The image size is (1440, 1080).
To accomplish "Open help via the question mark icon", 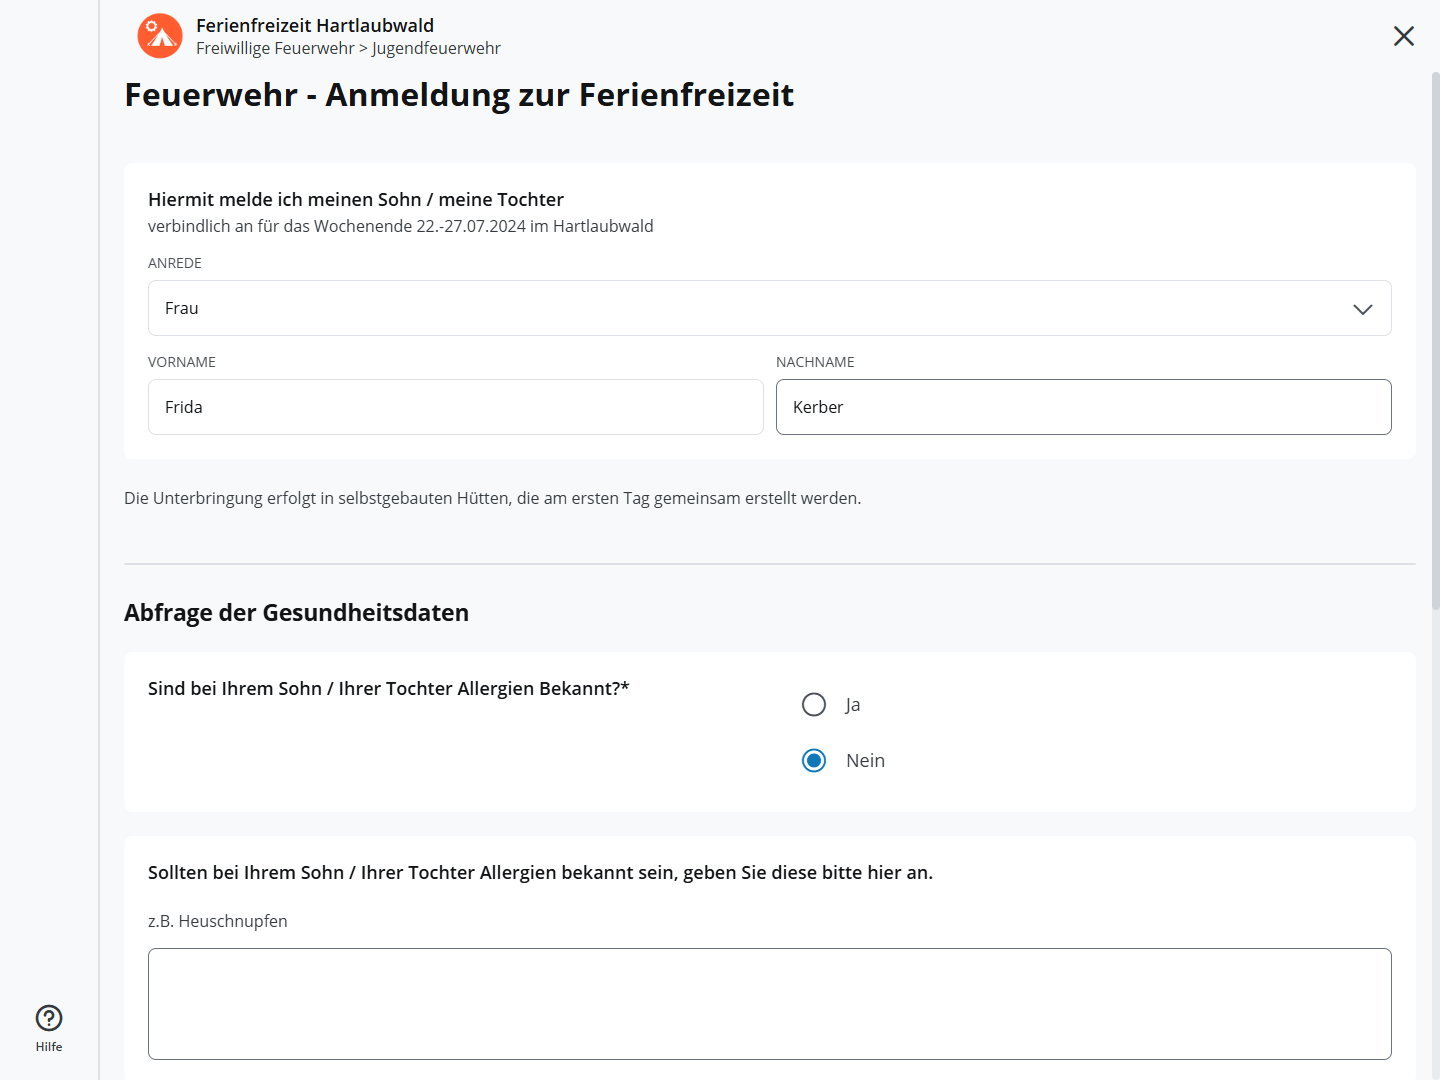I will pos(49,1018).
